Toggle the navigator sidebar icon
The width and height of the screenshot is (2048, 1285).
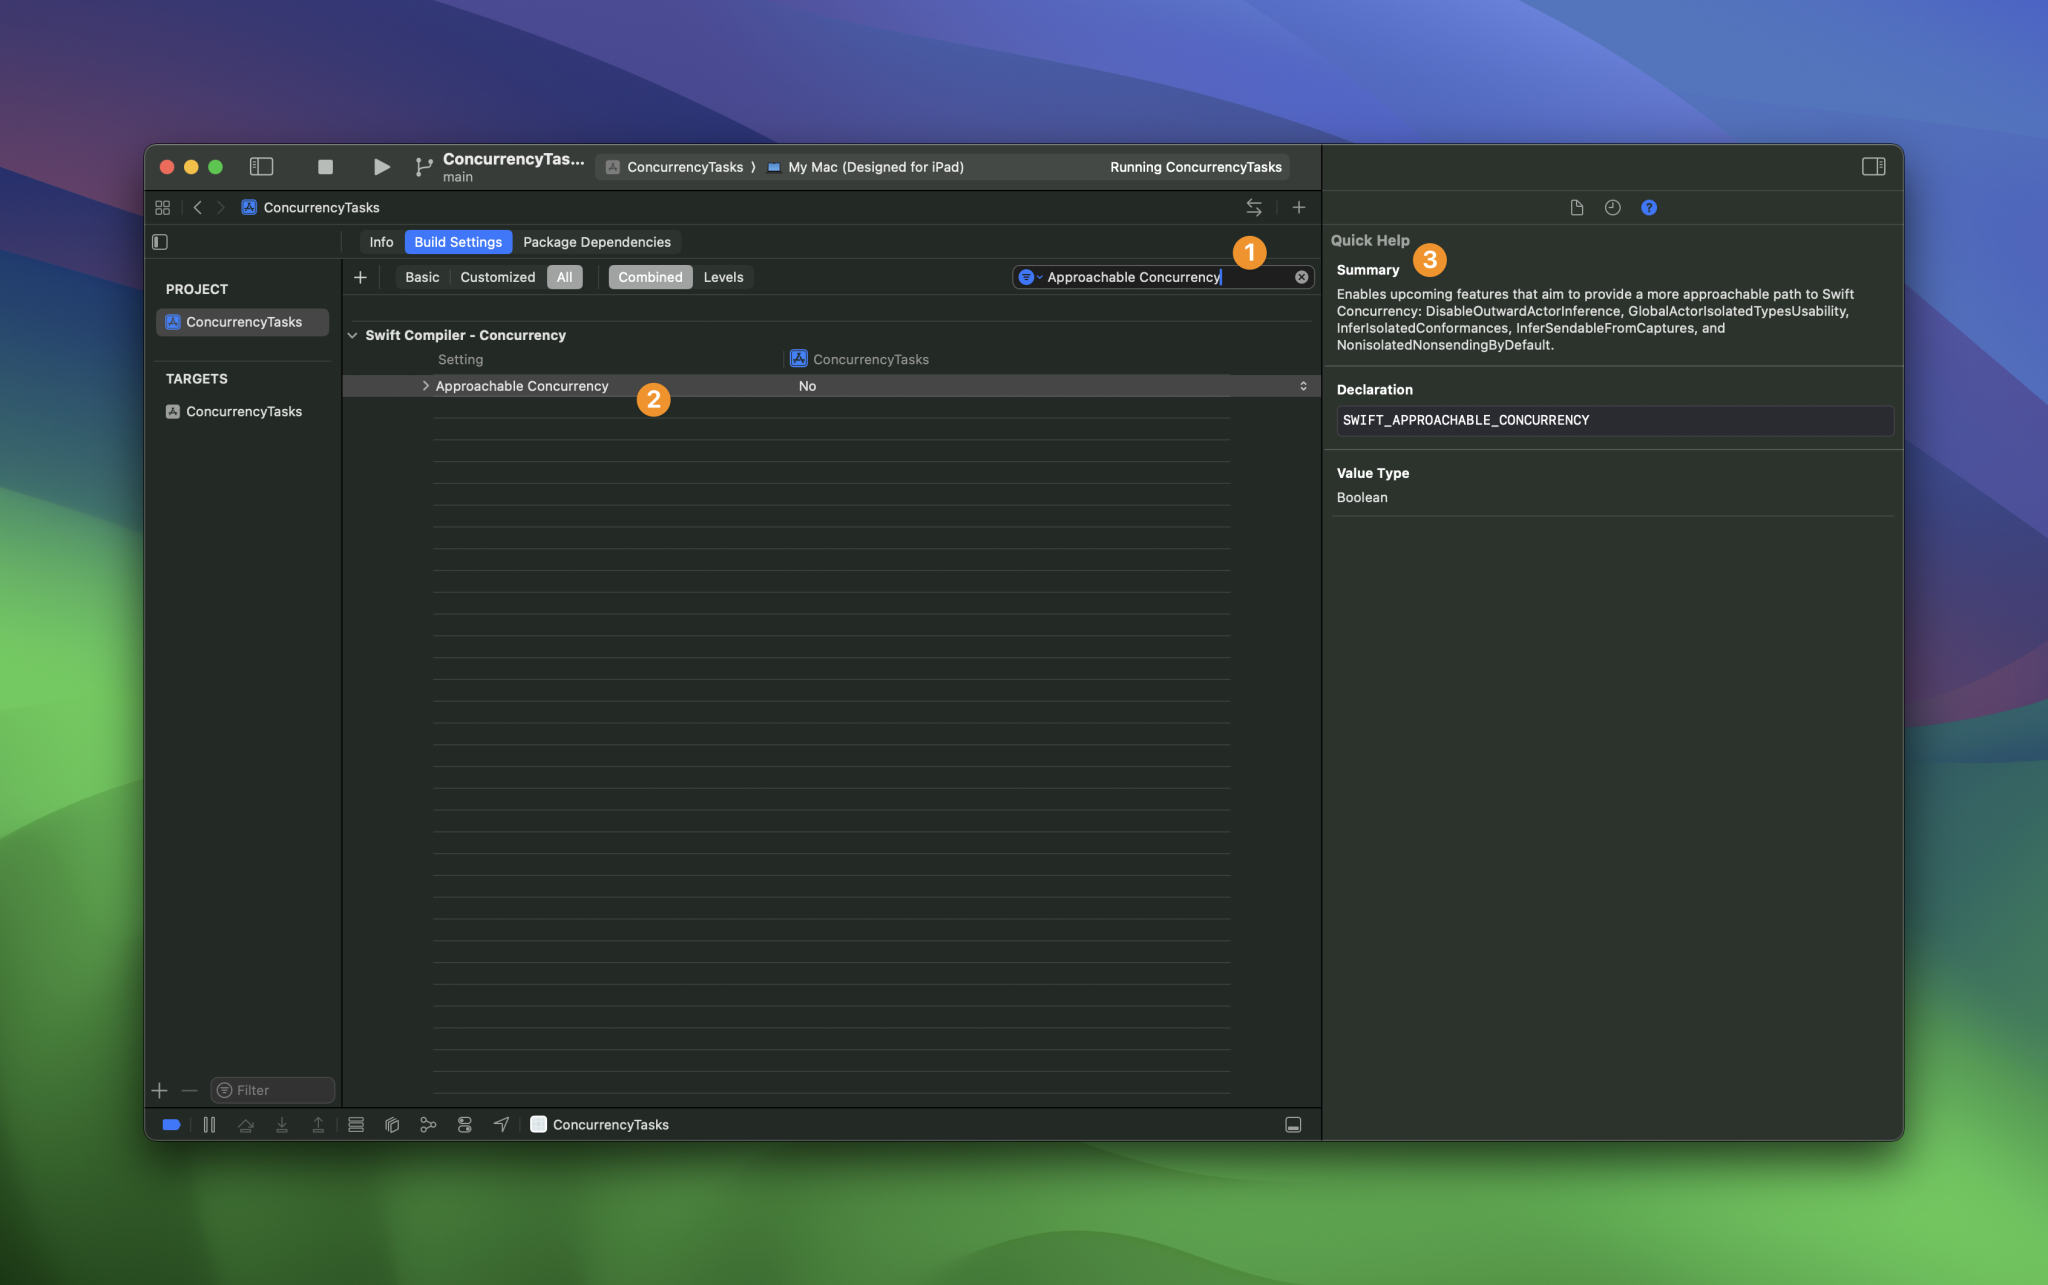pos(261,167)
